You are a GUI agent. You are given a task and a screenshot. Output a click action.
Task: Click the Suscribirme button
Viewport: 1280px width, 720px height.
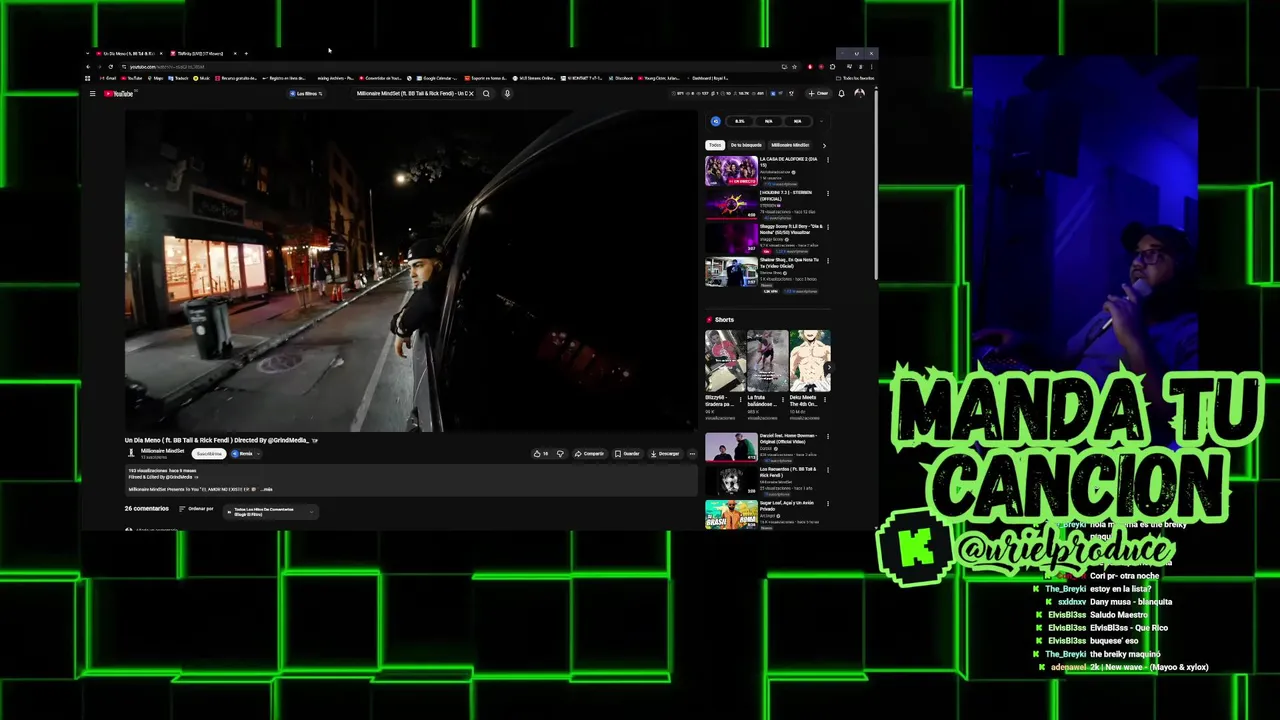pyautogui.click(x=209, y=453)
